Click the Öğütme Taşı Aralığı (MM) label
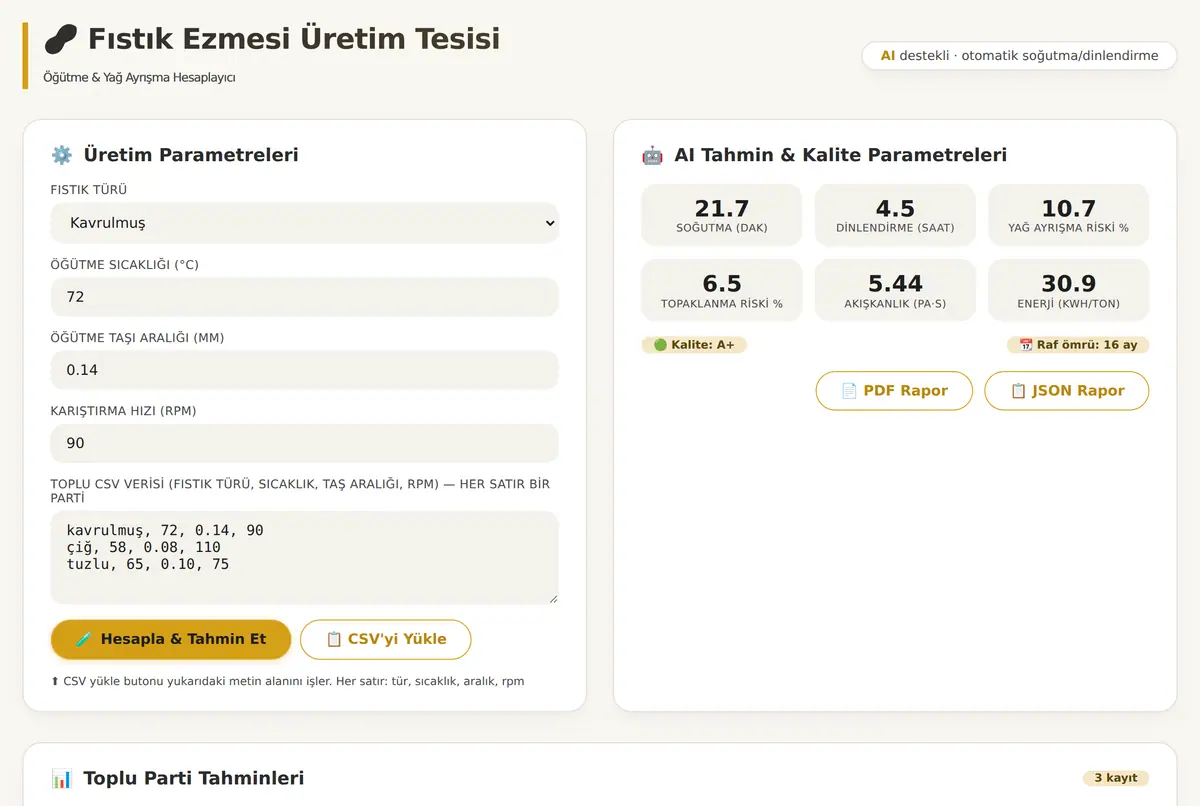Image resolution: width=1200 pixels, height=806 pixels. 138,338
